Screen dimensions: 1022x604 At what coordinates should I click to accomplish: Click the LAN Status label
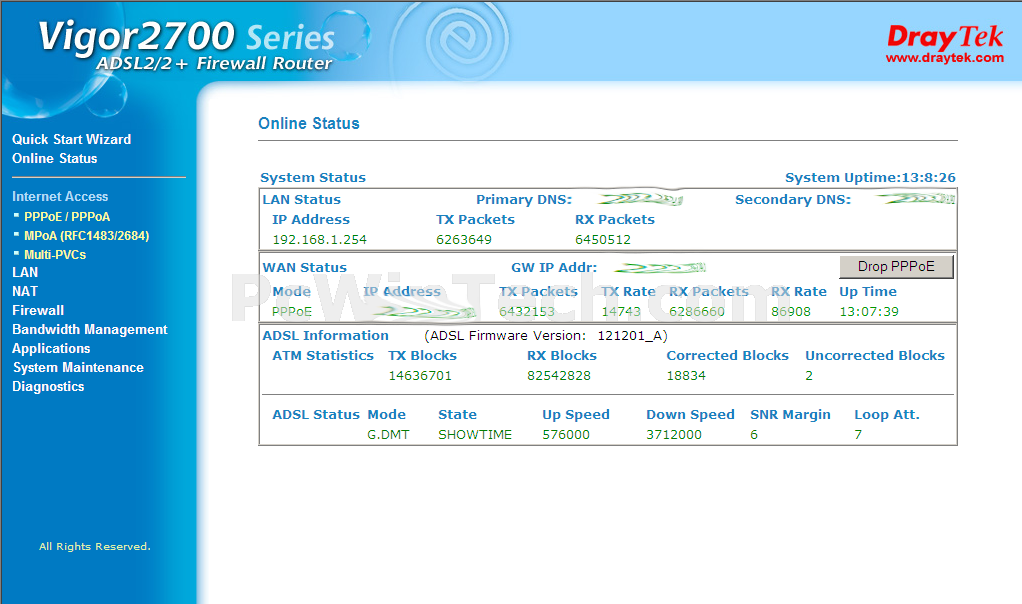pos(301,199)
